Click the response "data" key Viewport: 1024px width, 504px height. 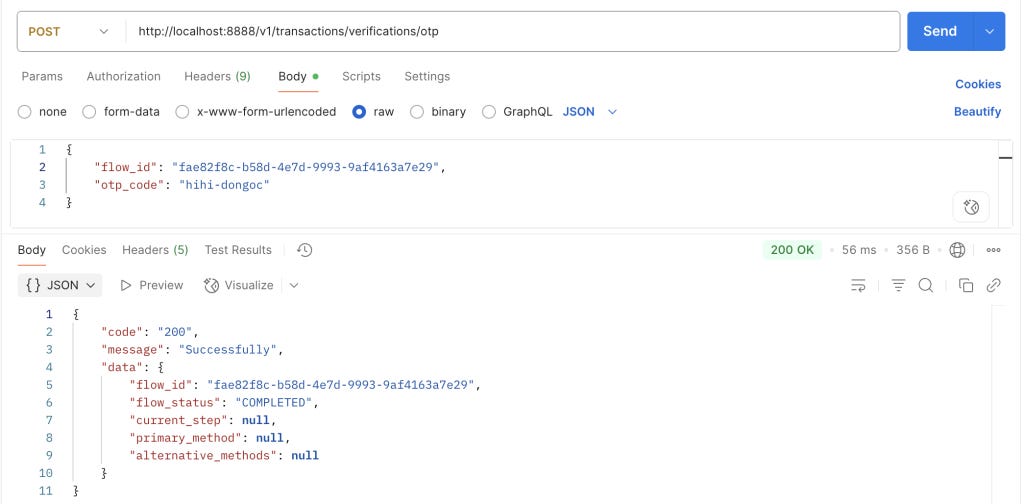122,367
